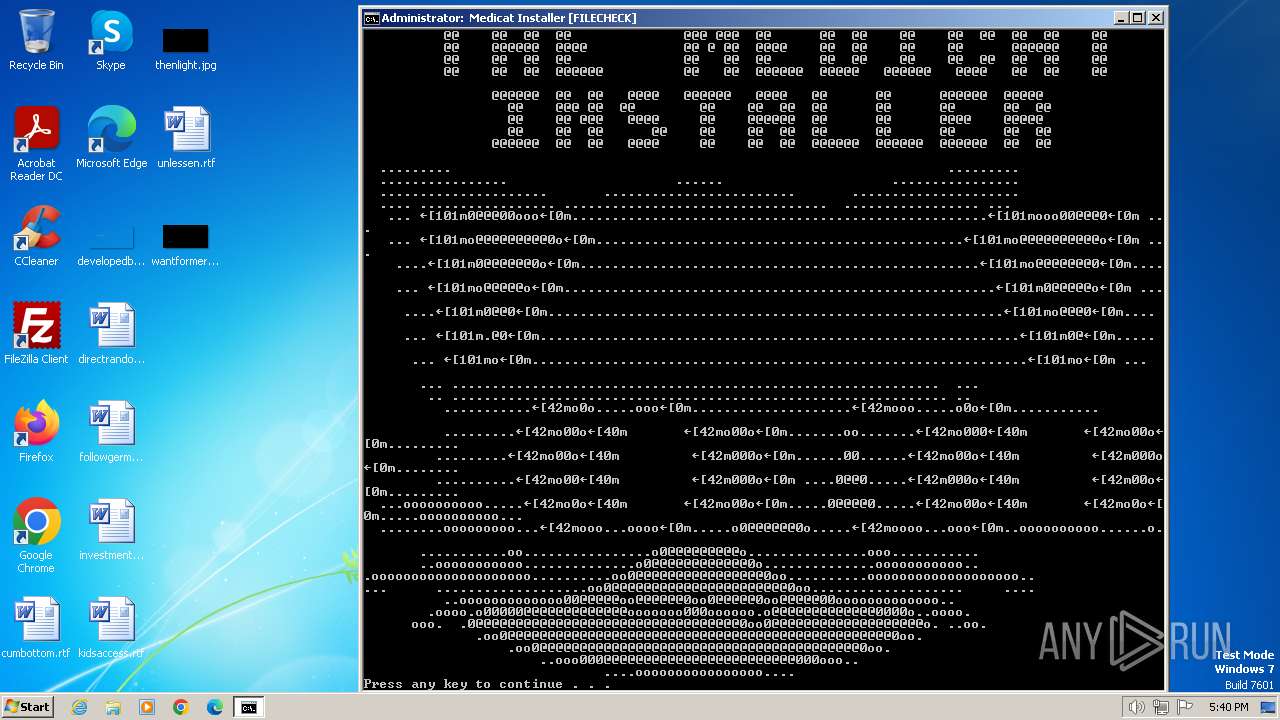
Task: Maximize the Medicat Installer window
Action: click(x=1139, y=18)
